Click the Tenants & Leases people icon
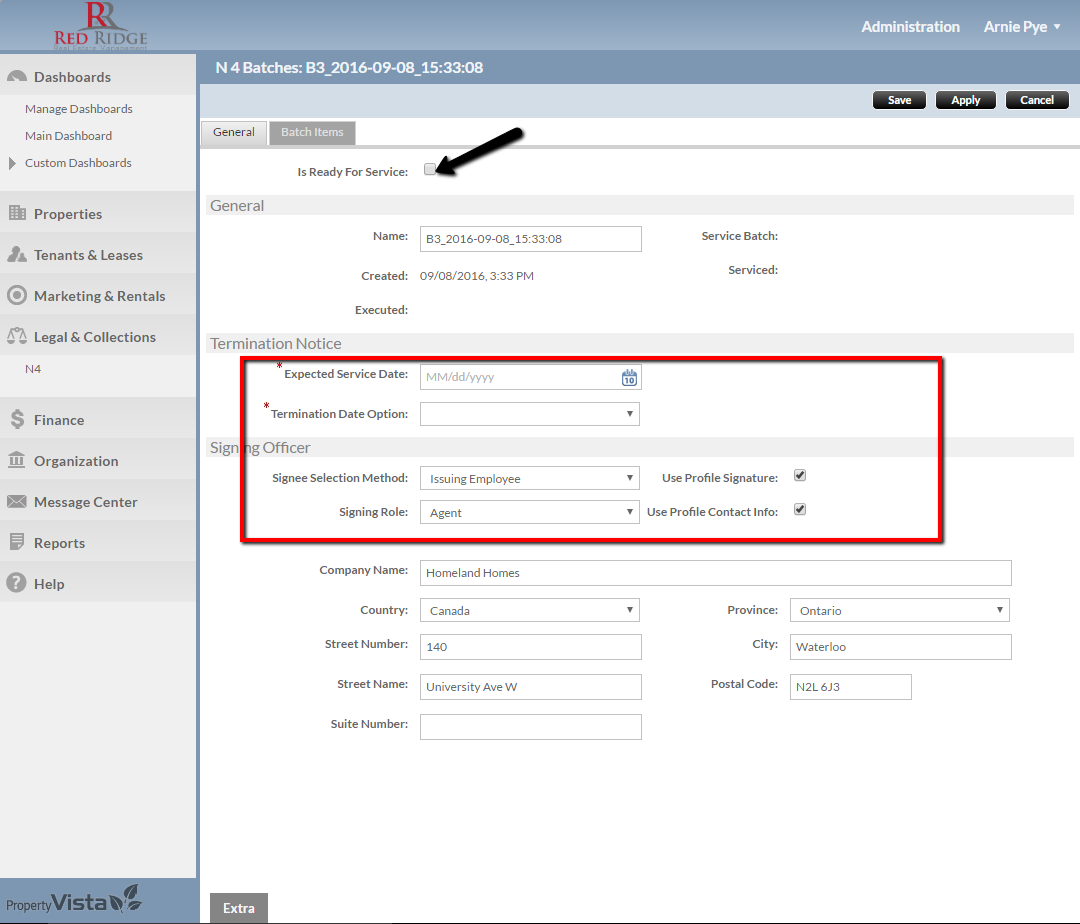This screenshot has width=1080, height=924. [x=16, y=255]
